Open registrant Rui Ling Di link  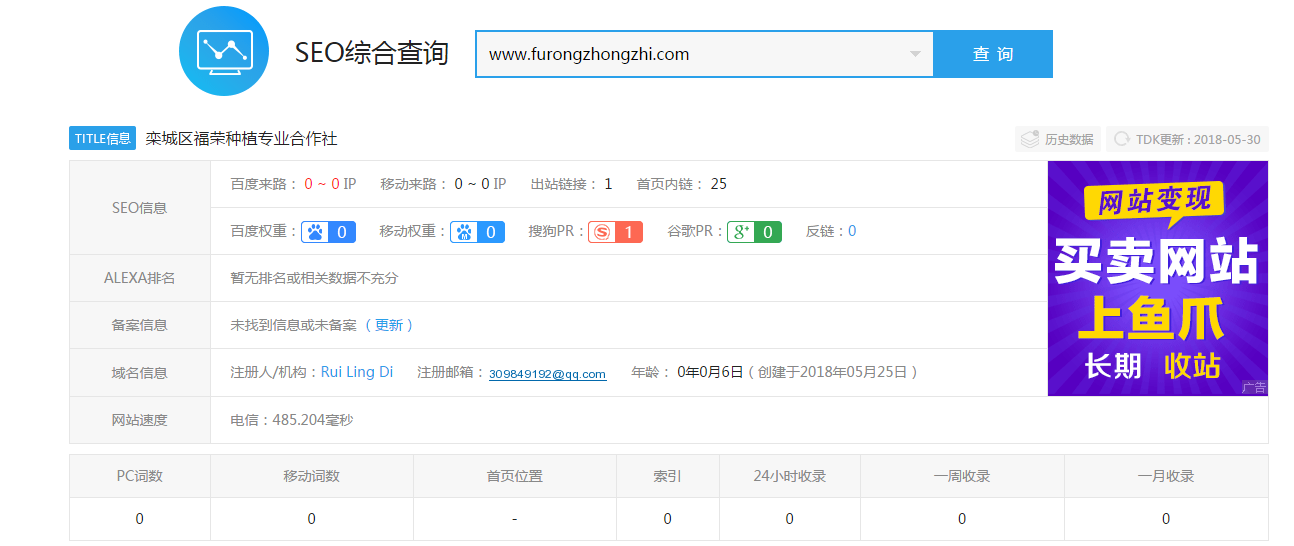click(356, 372)
